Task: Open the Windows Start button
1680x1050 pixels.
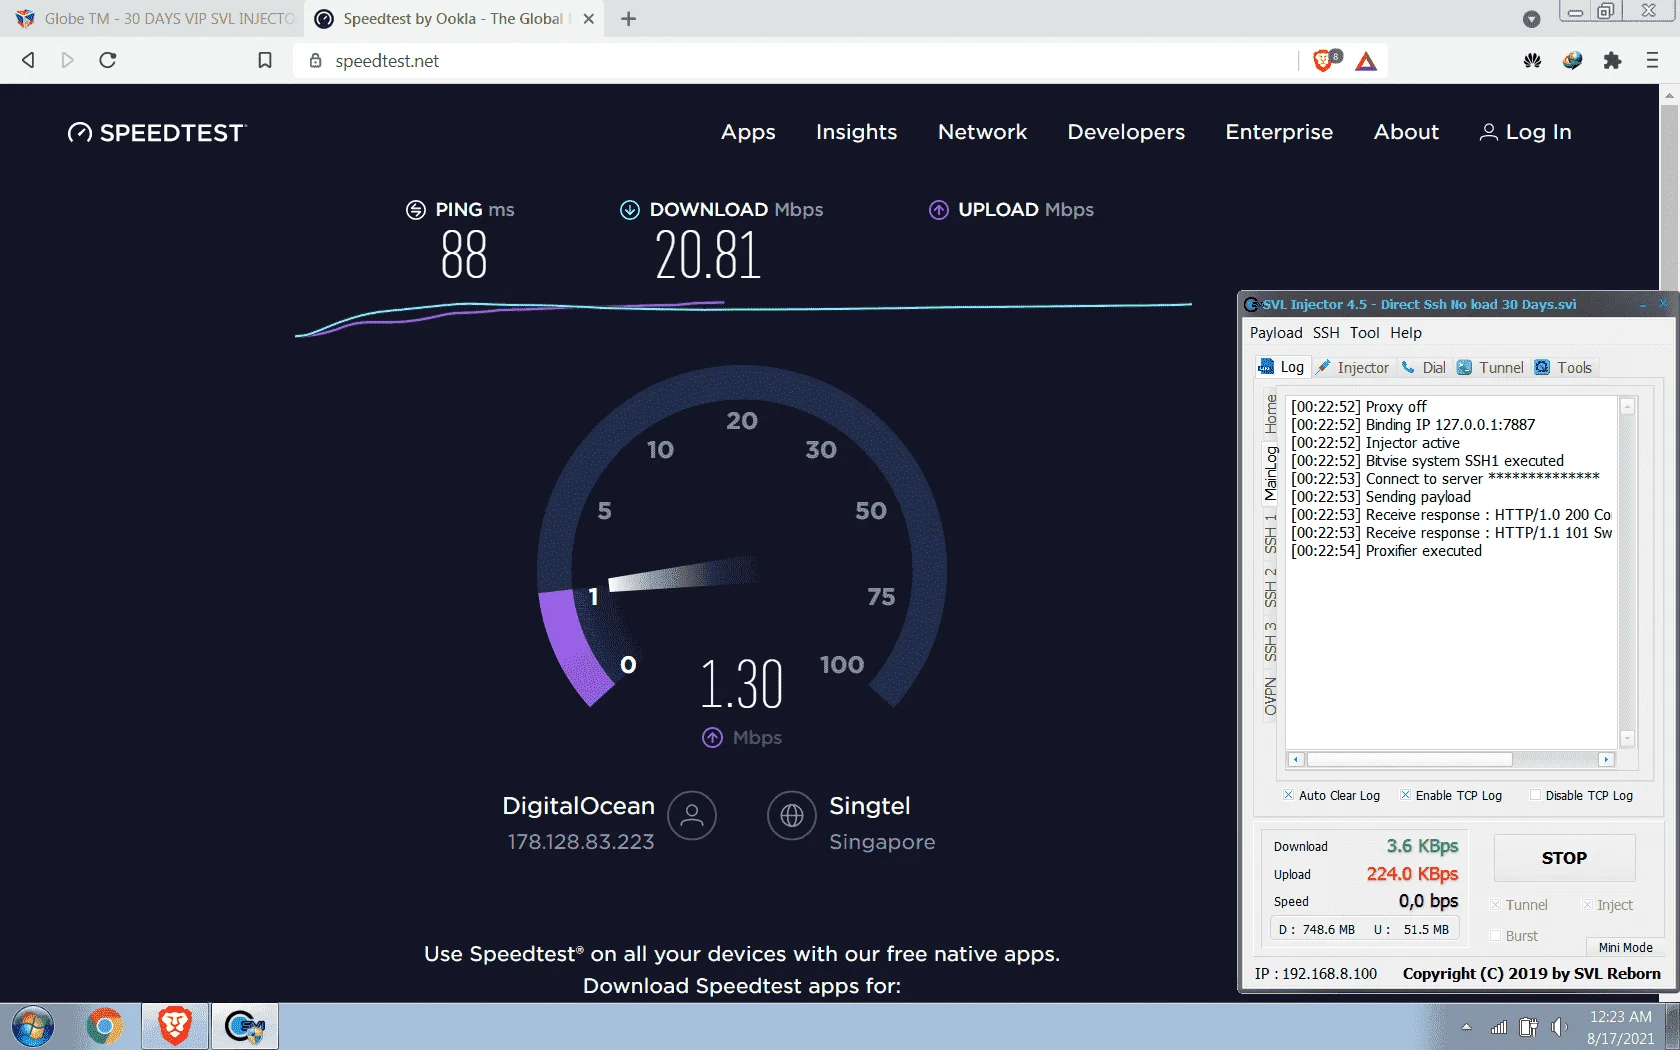Action: click(33, 1026)
